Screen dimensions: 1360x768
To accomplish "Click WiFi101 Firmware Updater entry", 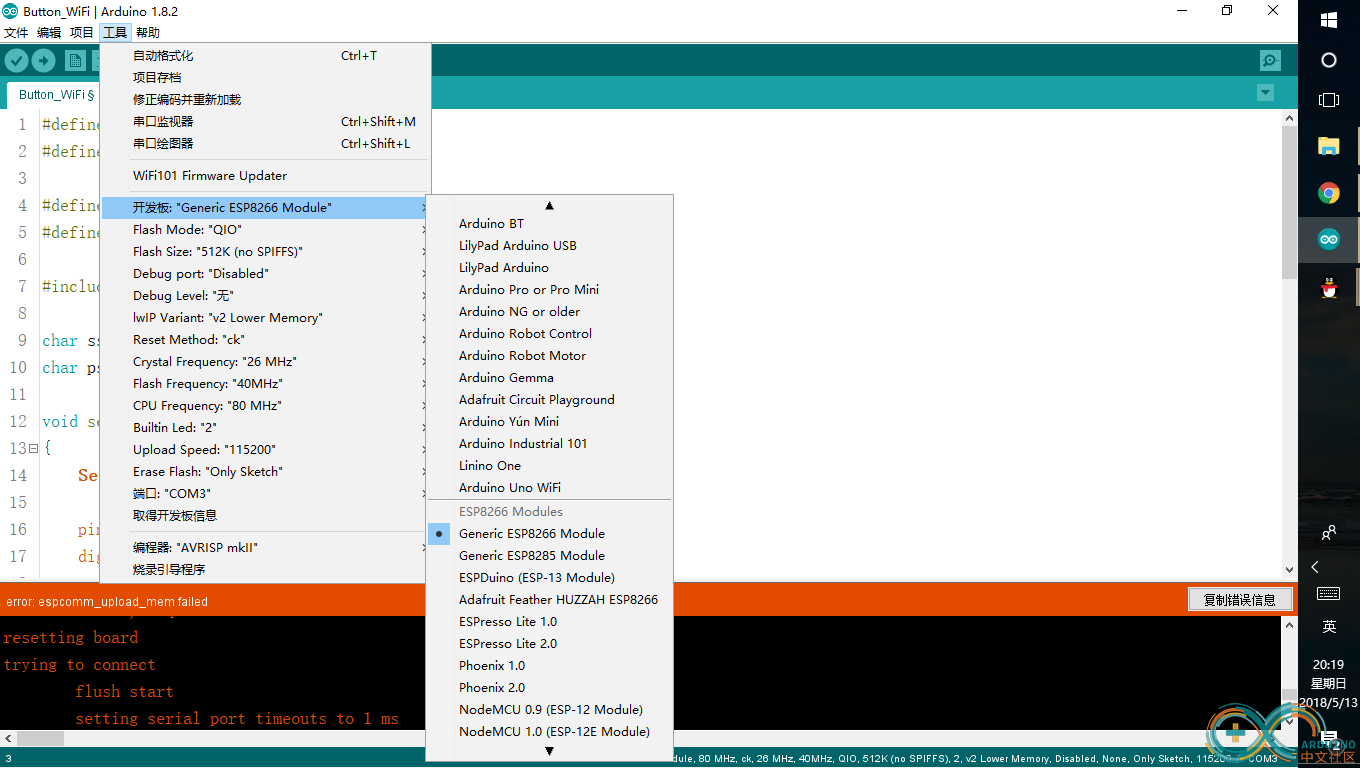I will coord(266,176).
